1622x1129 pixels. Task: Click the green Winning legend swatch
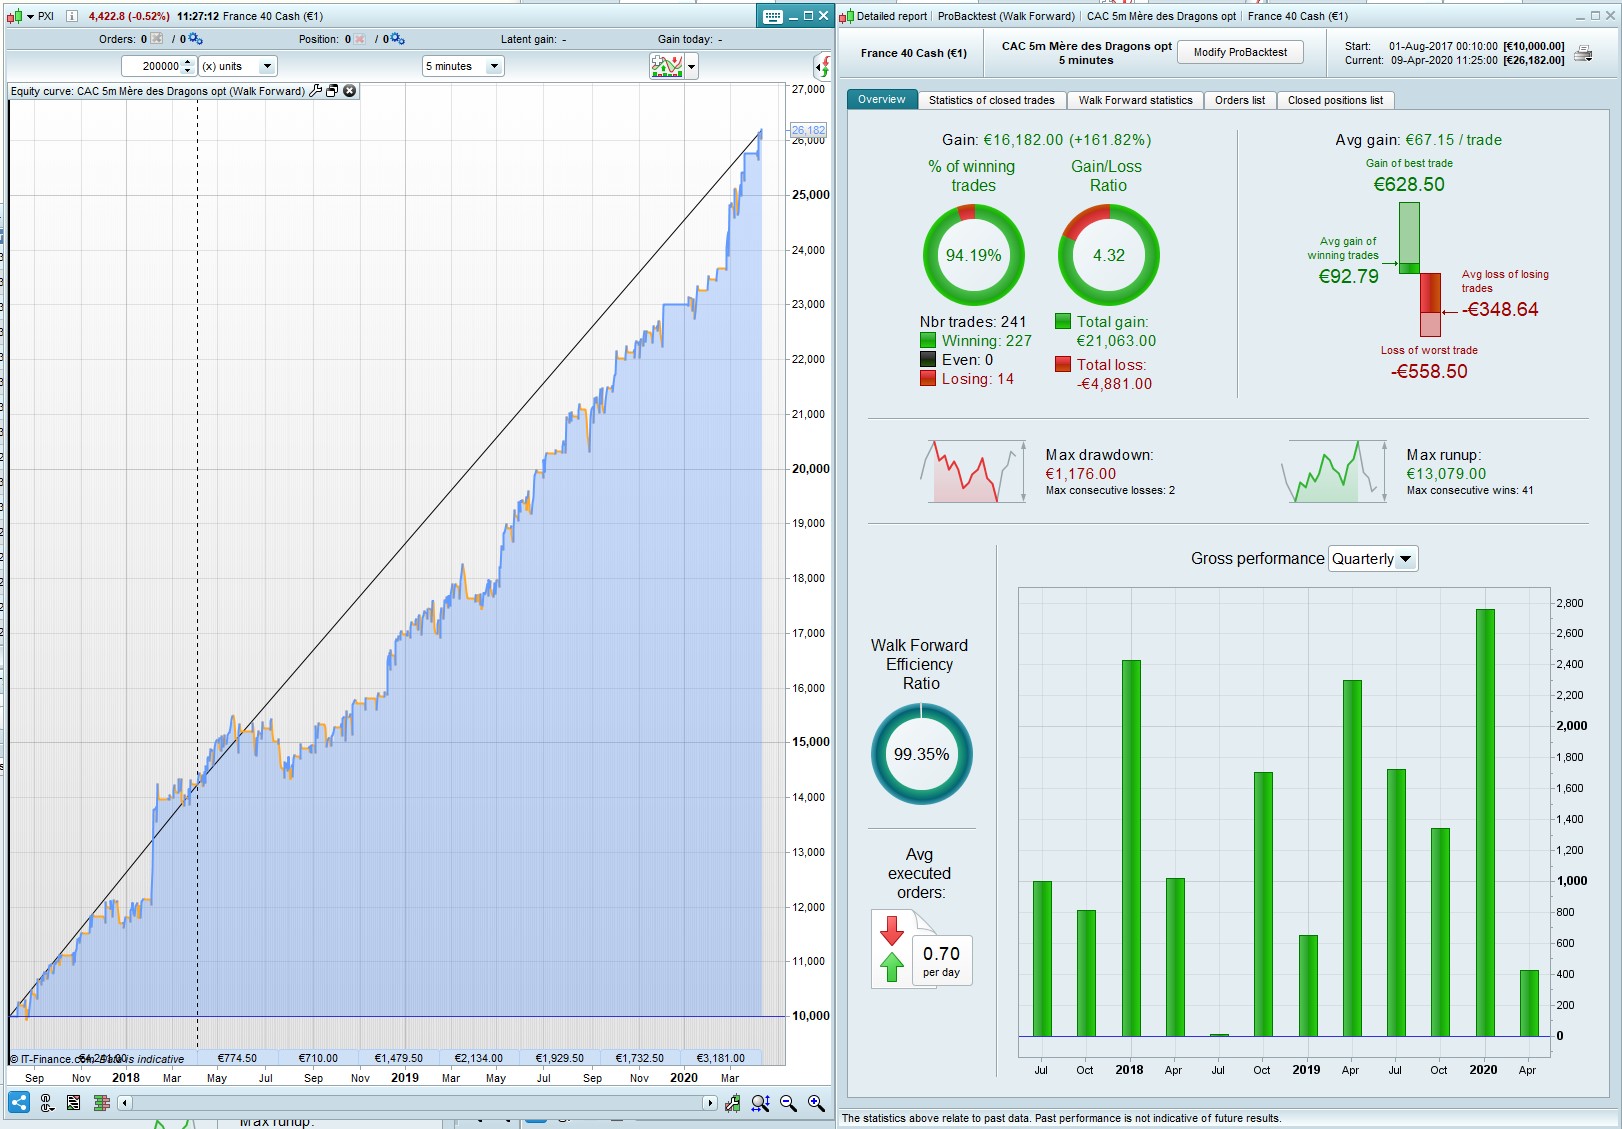[928, 341]
